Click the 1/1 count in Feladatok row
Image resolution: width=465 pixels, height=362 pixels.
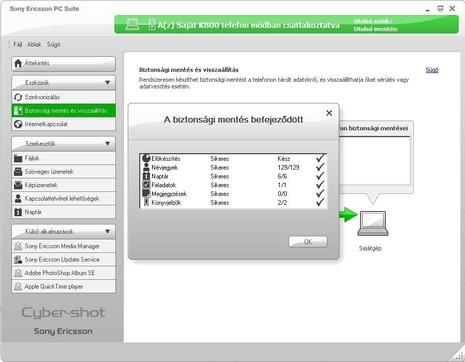(282, 185)
